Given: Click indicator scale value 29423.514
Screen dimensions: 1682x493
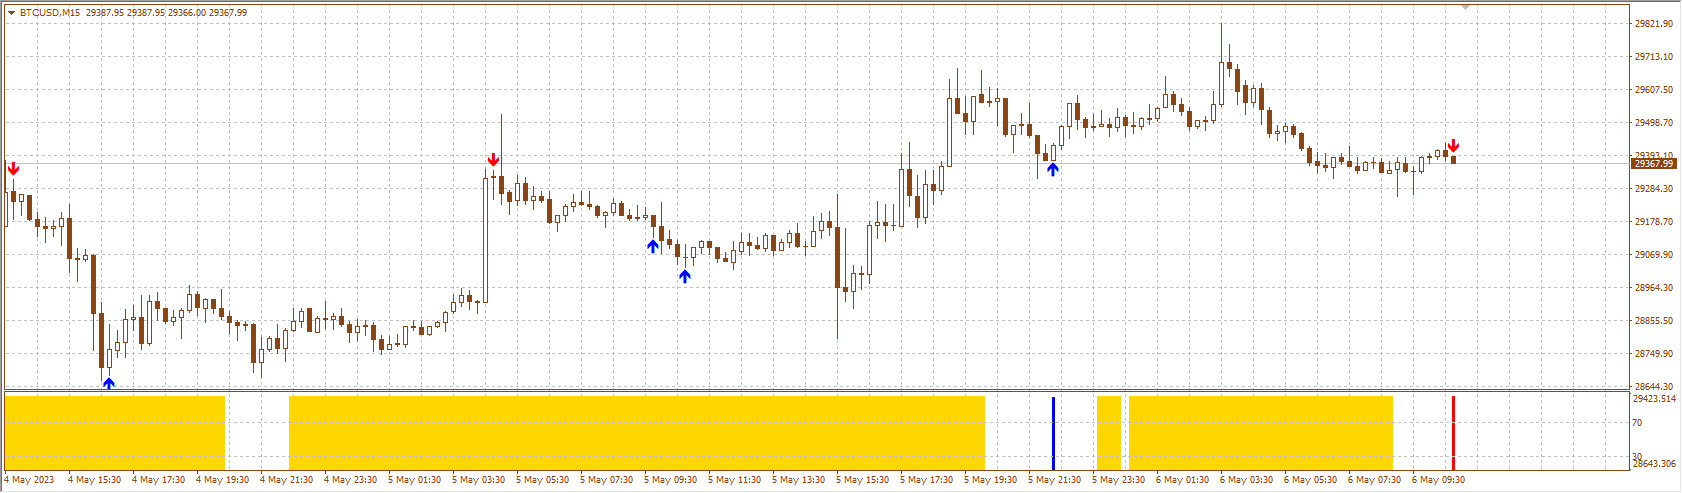Looking at the screenshot, I should (x=1654, y=399).
